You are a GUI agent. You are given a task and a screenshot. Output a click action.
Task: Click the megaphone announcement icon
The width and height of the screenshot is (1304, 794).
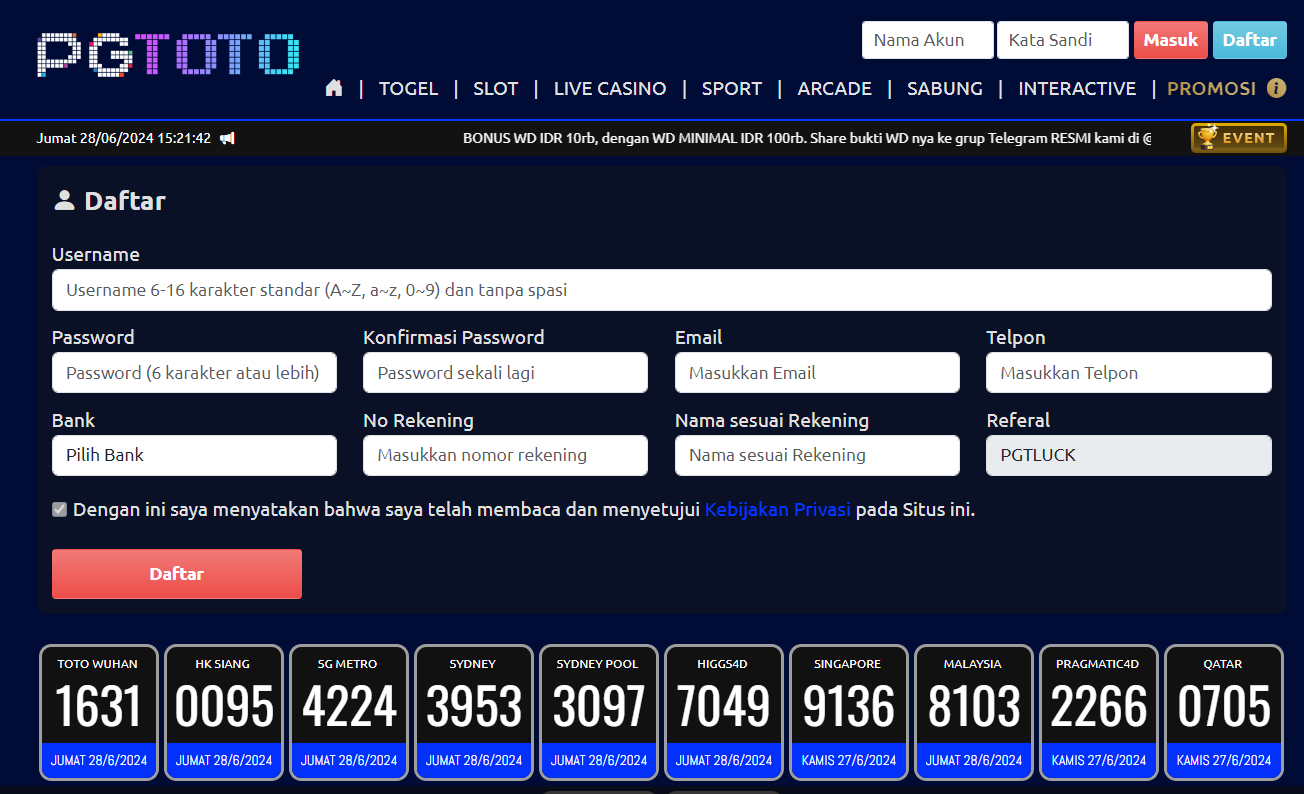coord(227,138)
